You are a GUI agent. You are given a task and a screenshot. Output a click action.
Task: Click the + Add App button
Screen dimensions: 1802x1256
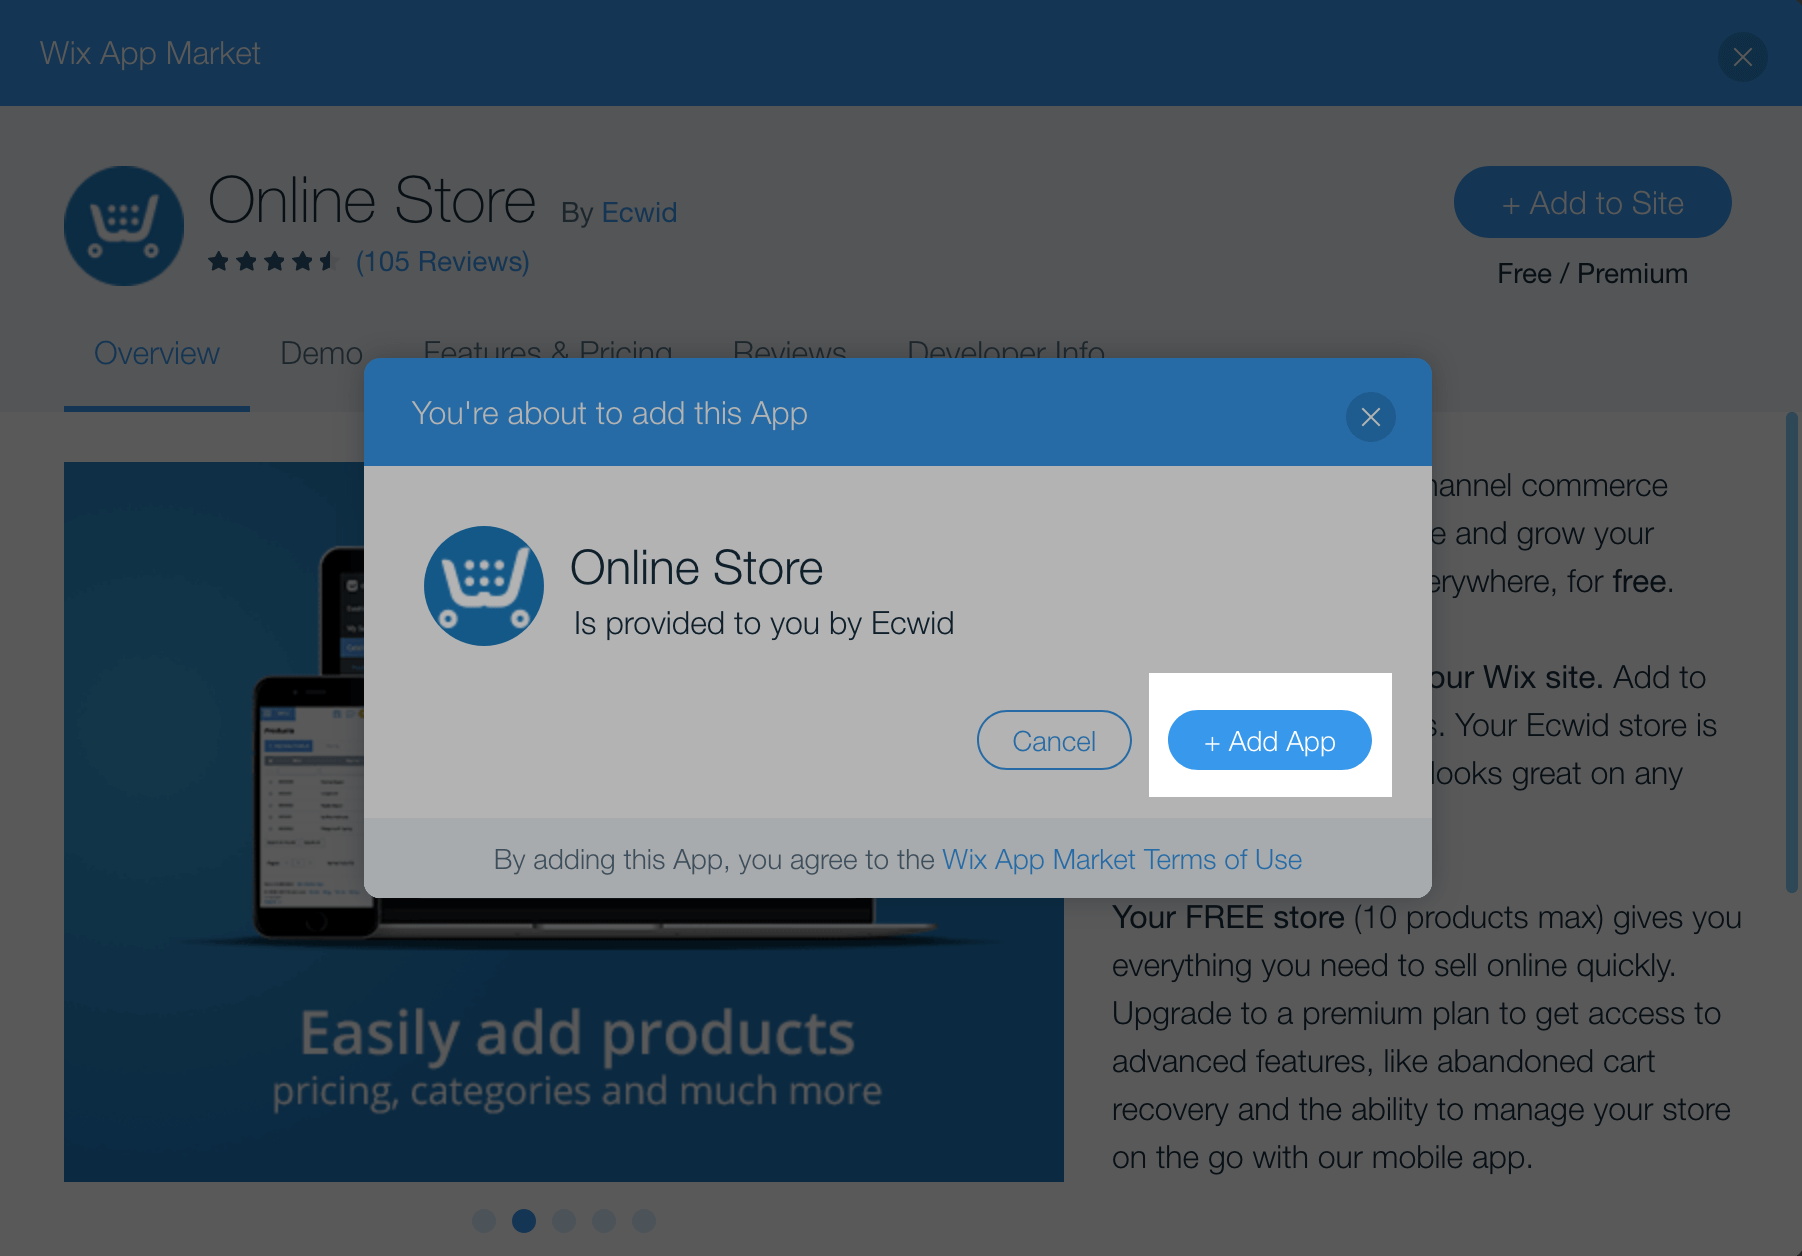pyautogui.click(x=1269, y=740)
